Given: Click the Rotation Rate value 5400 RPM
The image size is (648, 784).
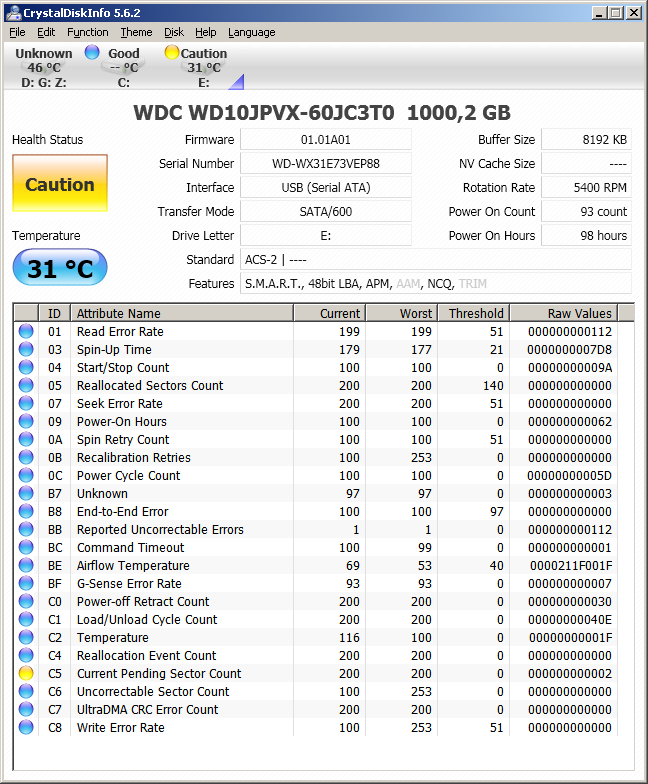Looking at the screenshot, I should pyautogui.click(x=586, y=188).
